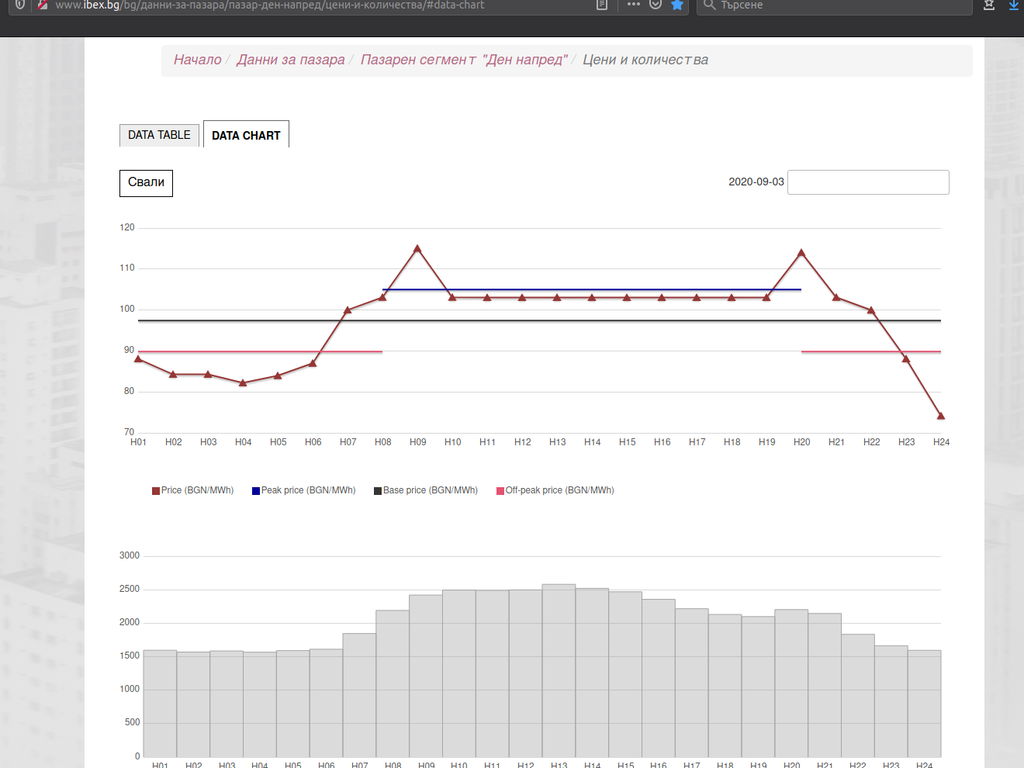Click Off-peak price legend color square
The width and height of the screenshot is (1024, 768).
click(x=499, y=491)
